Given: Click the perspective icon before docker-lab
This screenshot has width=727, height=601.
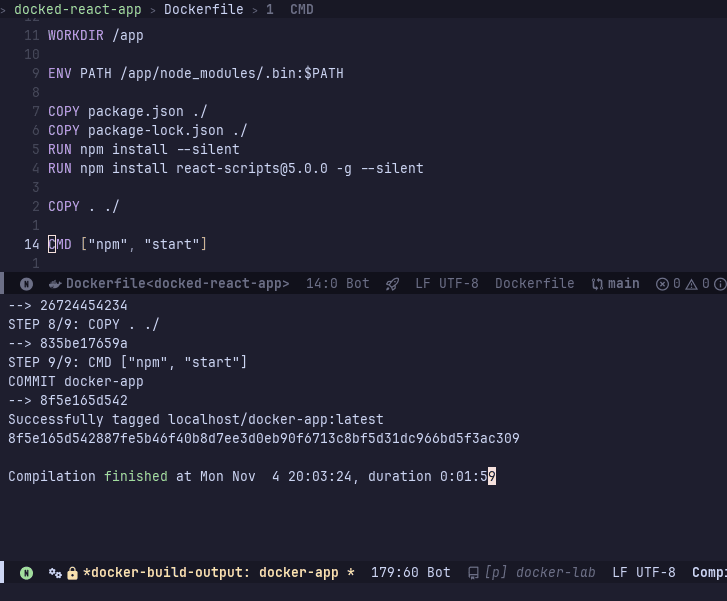Looking at the screenshot, I should [x=473, y=573].
